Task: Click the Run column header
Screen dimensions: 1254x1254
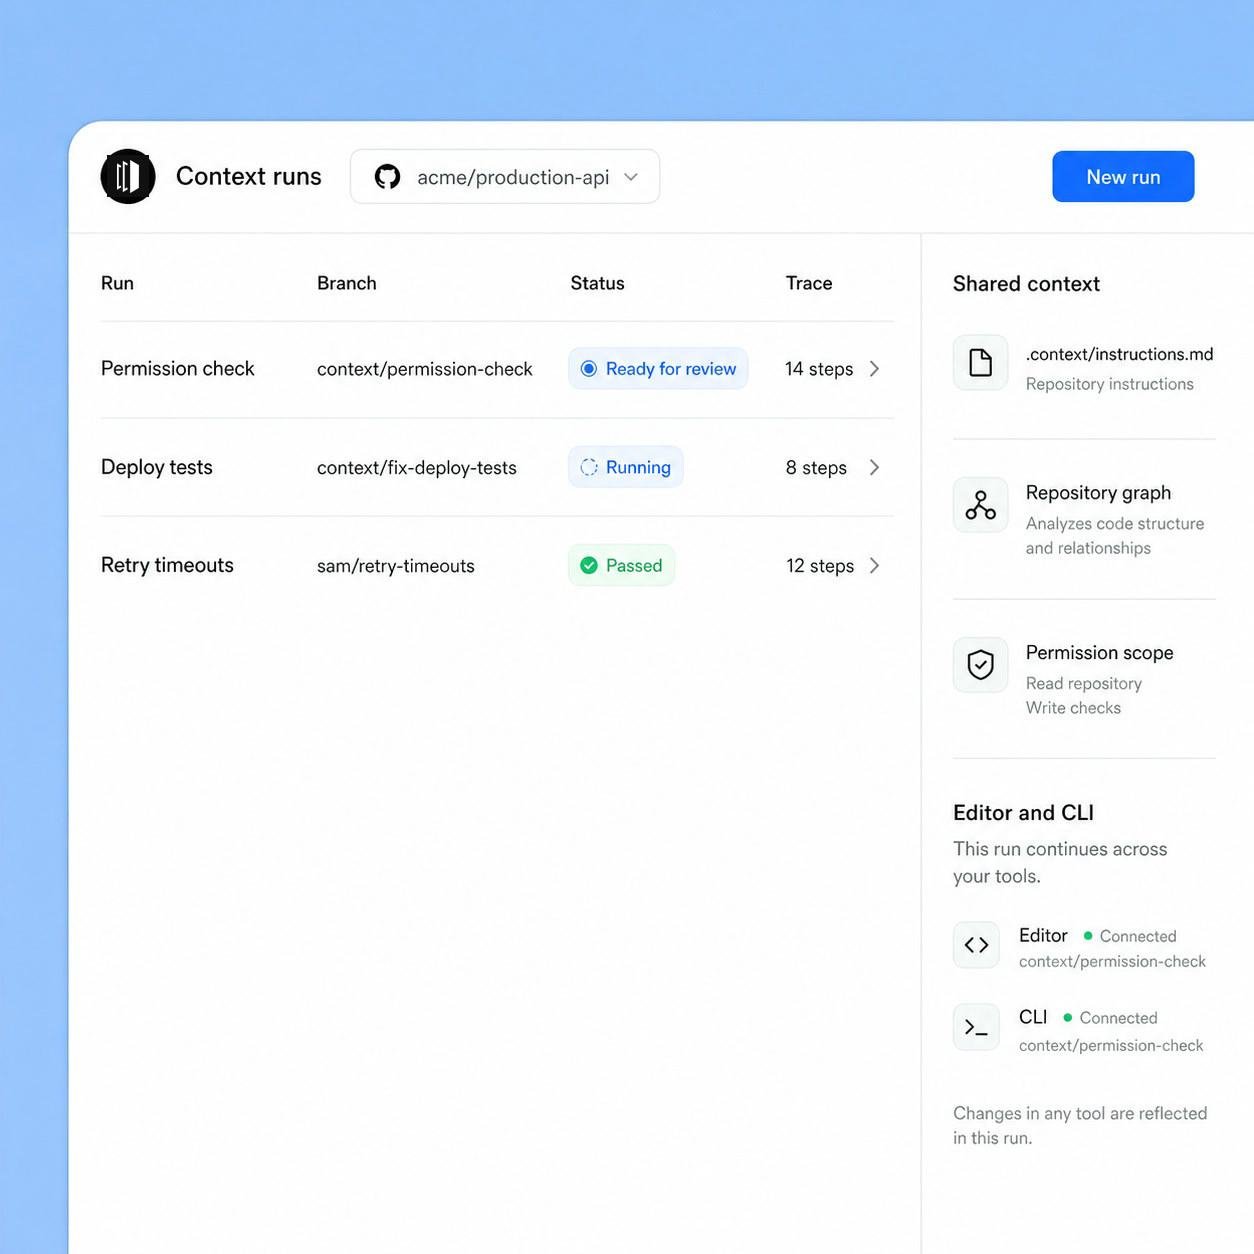Action: 117,283
